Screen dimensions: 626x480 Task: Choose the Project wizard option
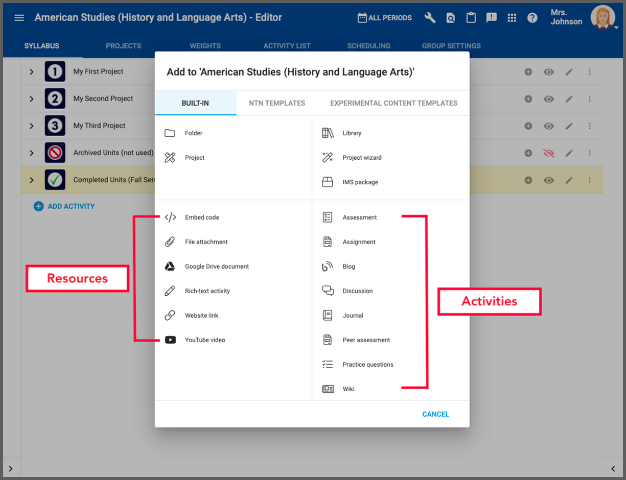point(361,157)
